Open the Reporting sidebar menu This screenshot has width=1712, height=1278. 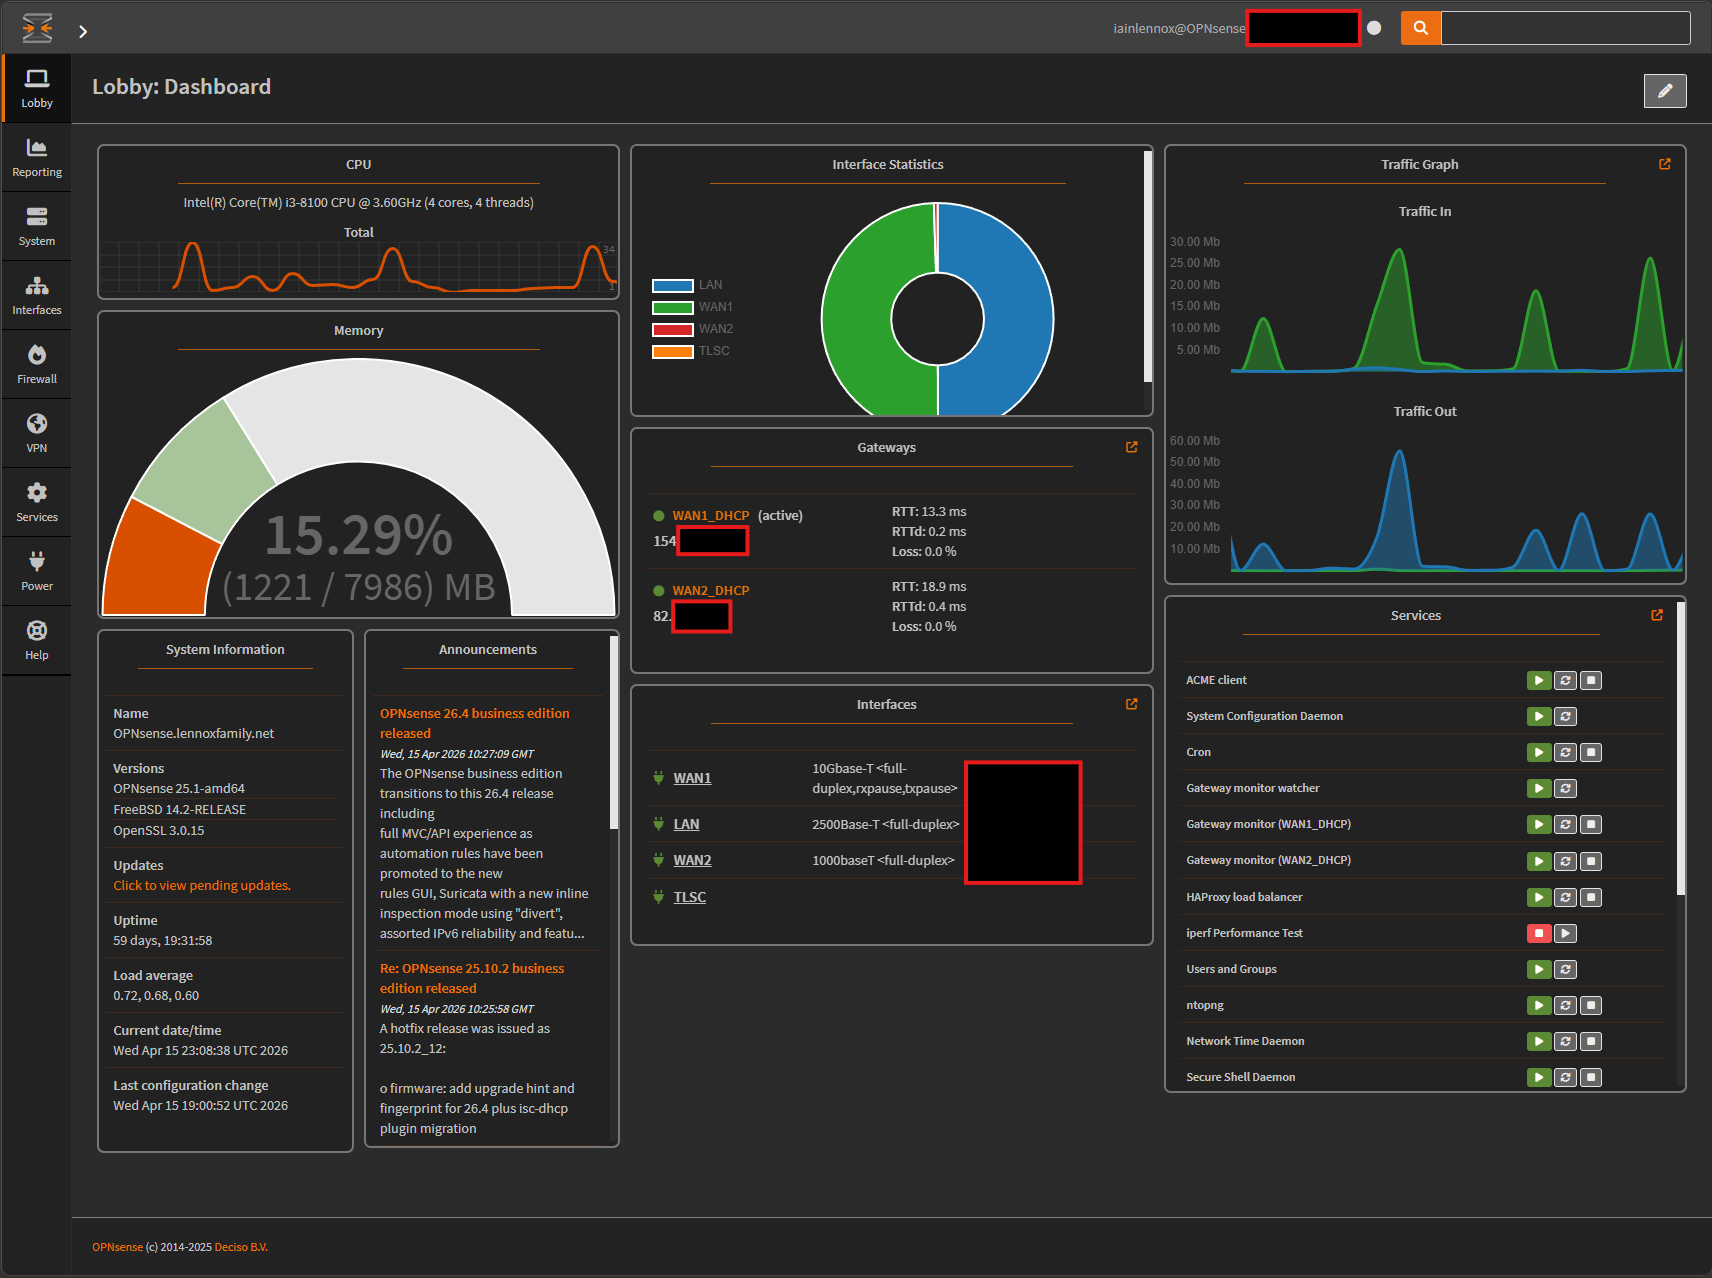point(37,157)
